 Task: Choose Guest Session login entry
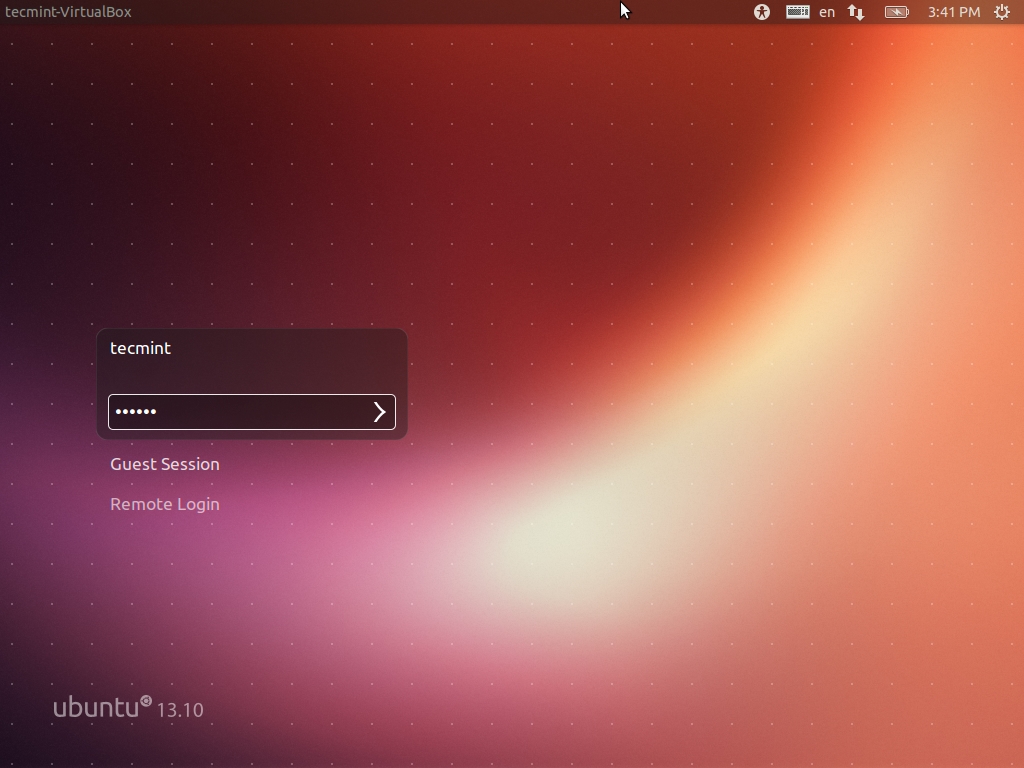point(165,464)
